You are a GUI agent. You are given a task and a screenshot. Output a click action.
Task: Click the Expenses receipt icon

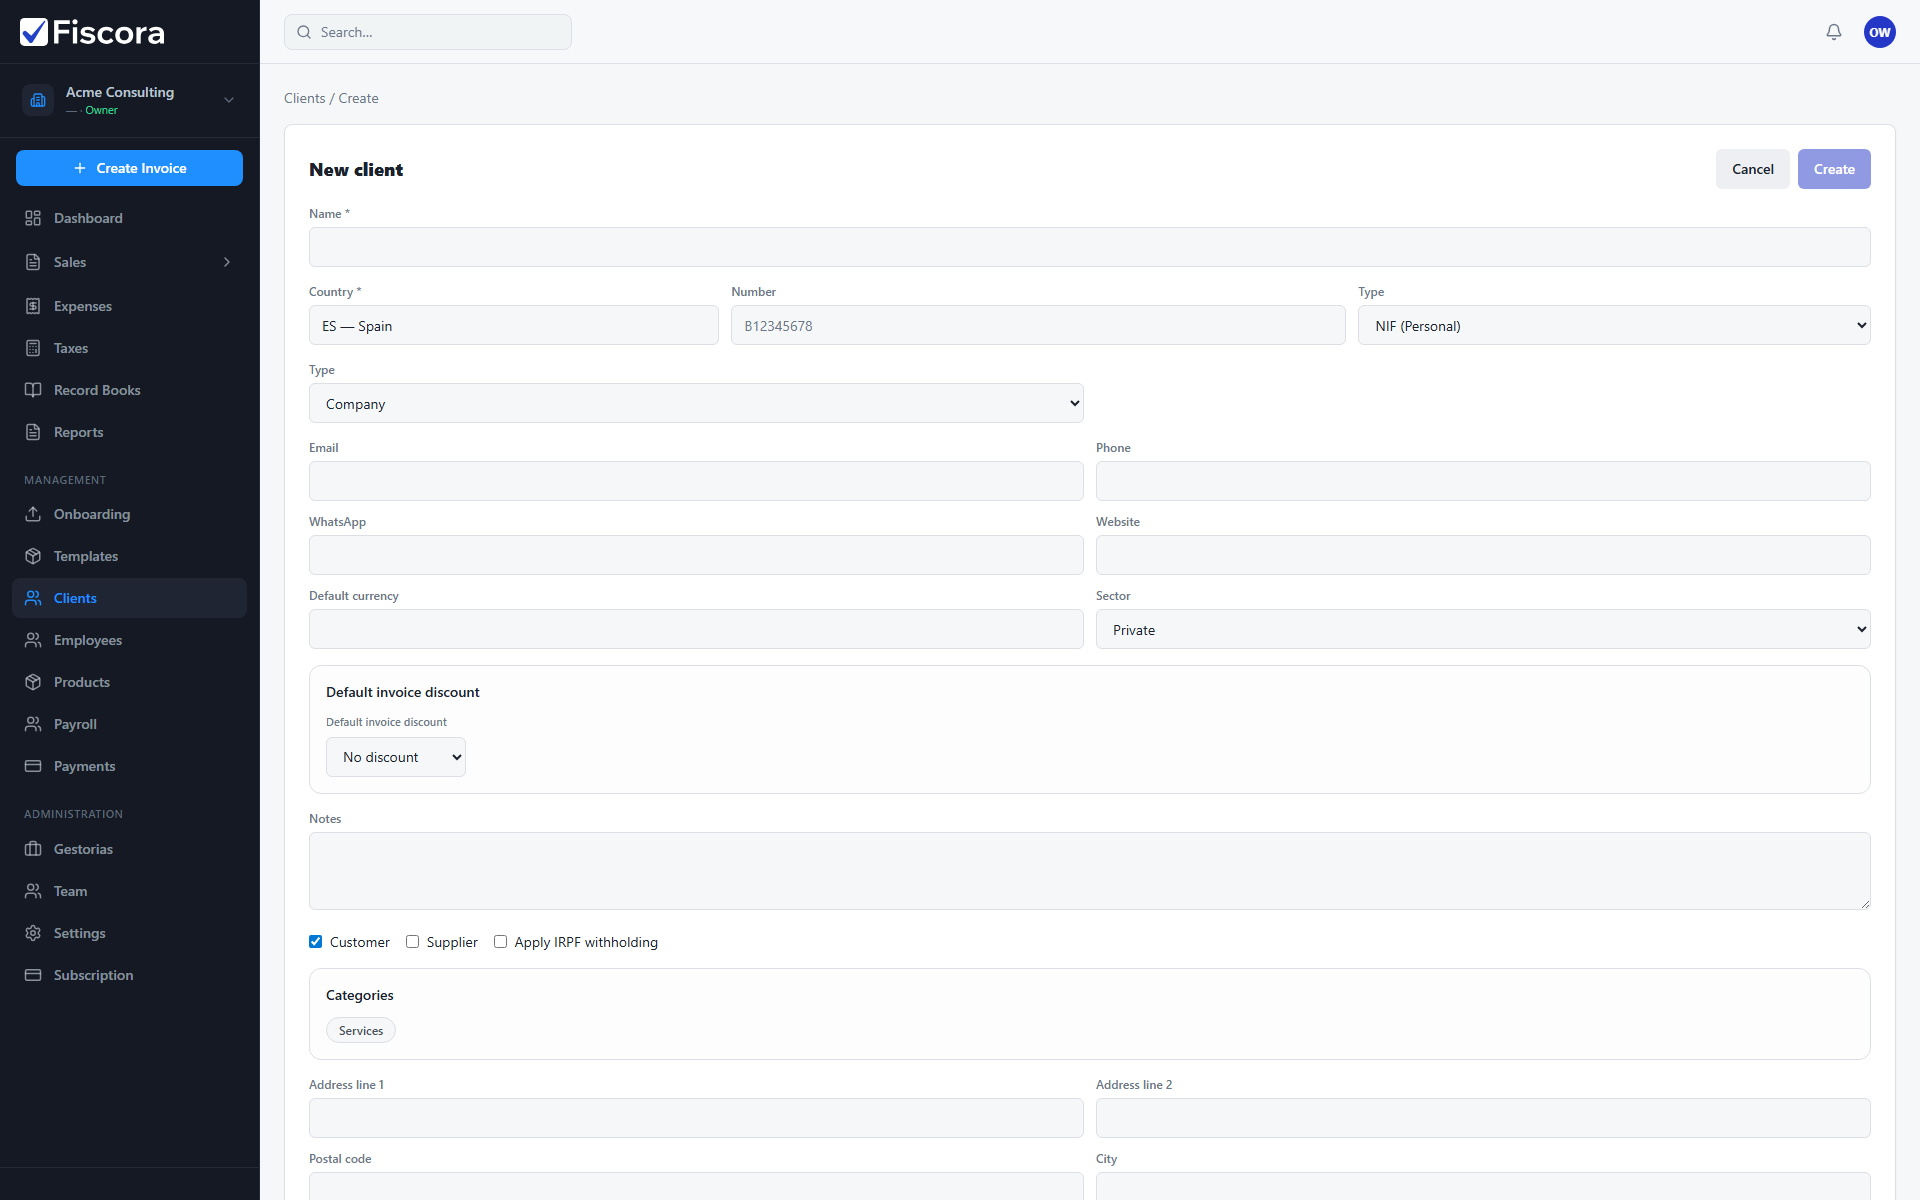click(x=33, y=306)
